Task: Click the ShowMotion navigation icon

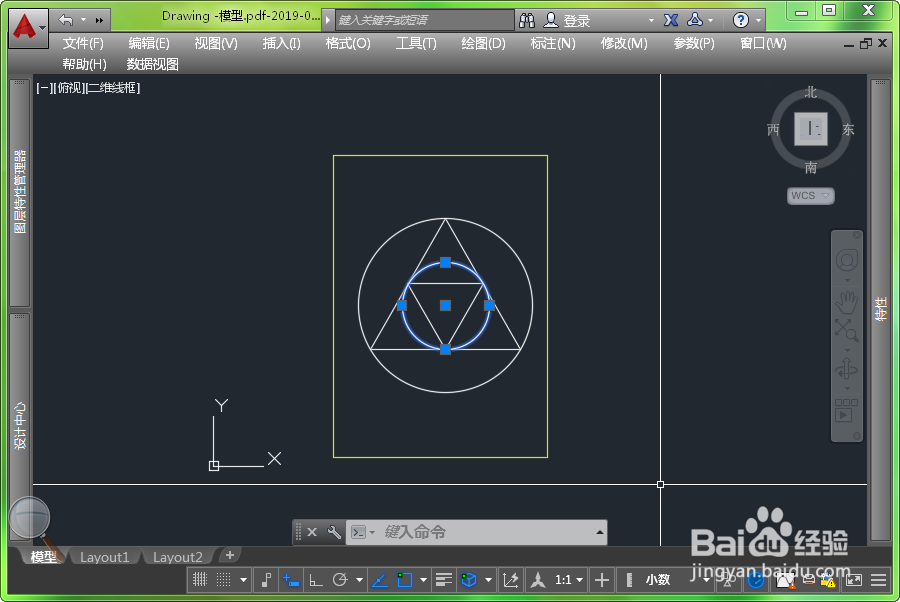Action: click(846, 411)
